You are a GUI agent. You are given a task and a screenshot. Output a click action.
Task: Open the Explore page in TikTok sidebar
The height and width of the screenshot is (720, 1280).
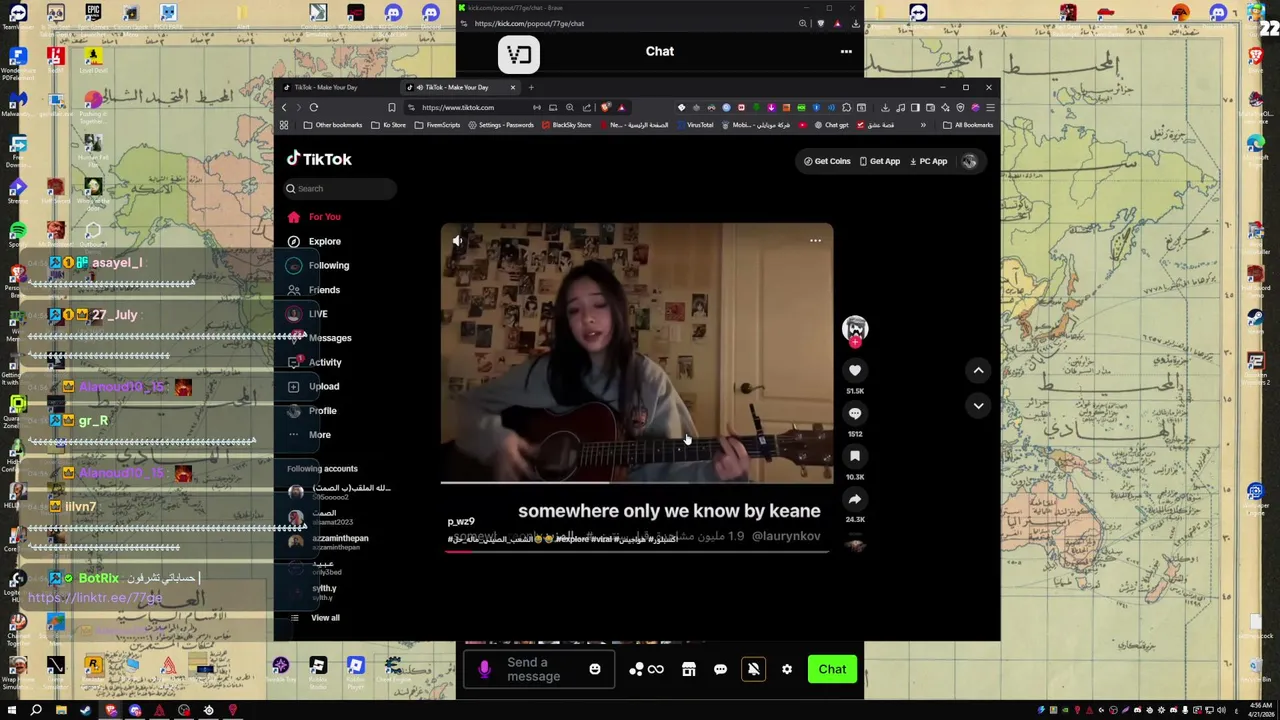[x=316, y=241]
